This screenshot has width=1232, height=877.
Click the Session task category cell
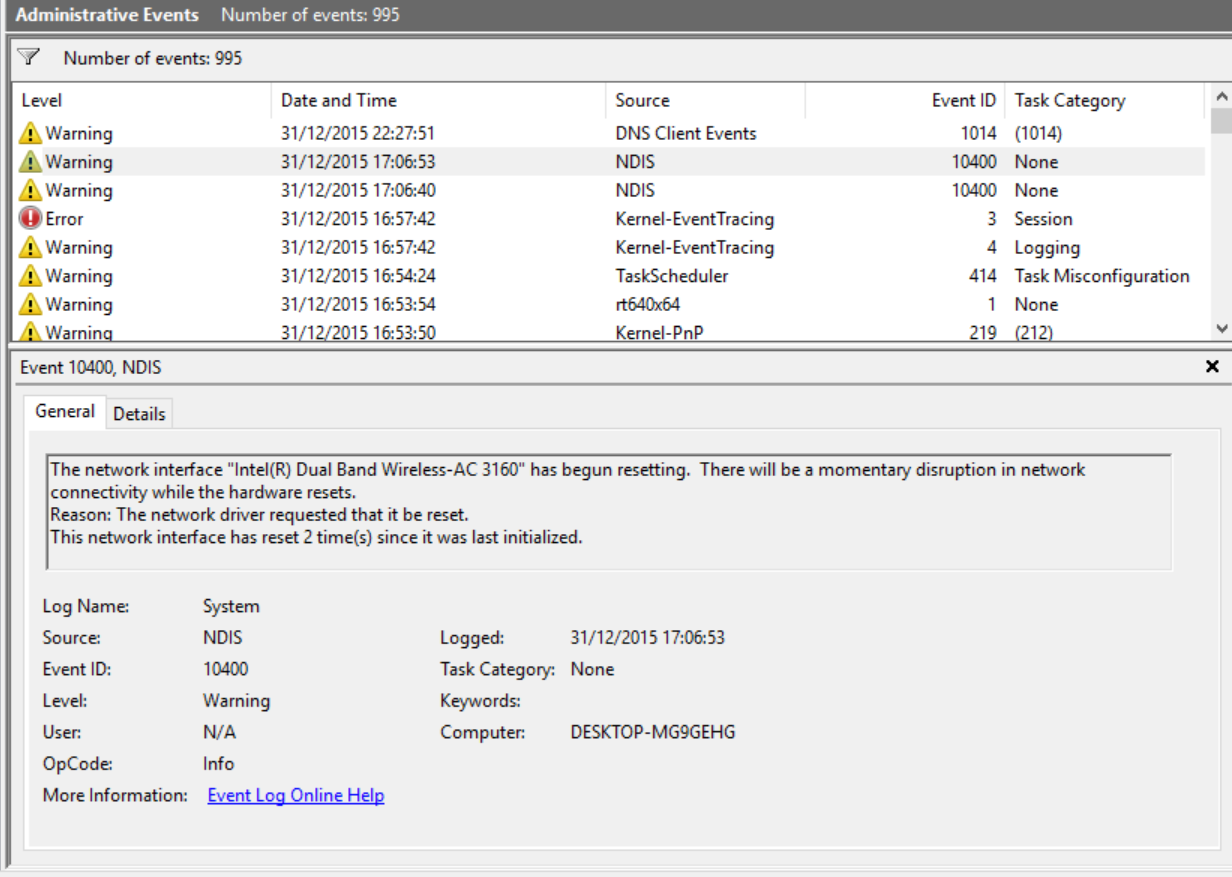tap(1043, 219)
